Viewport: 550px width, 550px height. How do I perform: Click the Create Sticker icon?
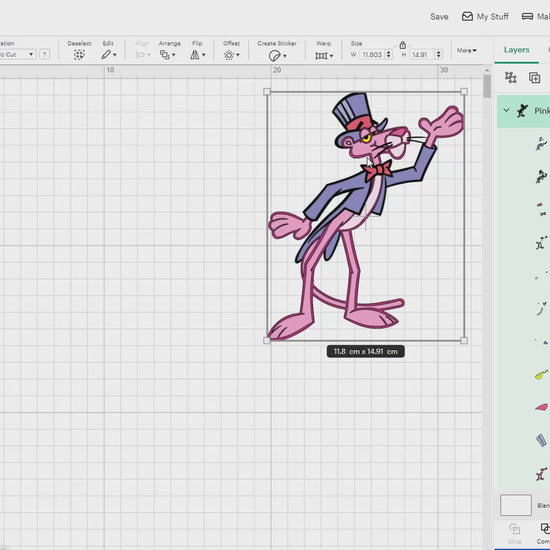(274, 56)
